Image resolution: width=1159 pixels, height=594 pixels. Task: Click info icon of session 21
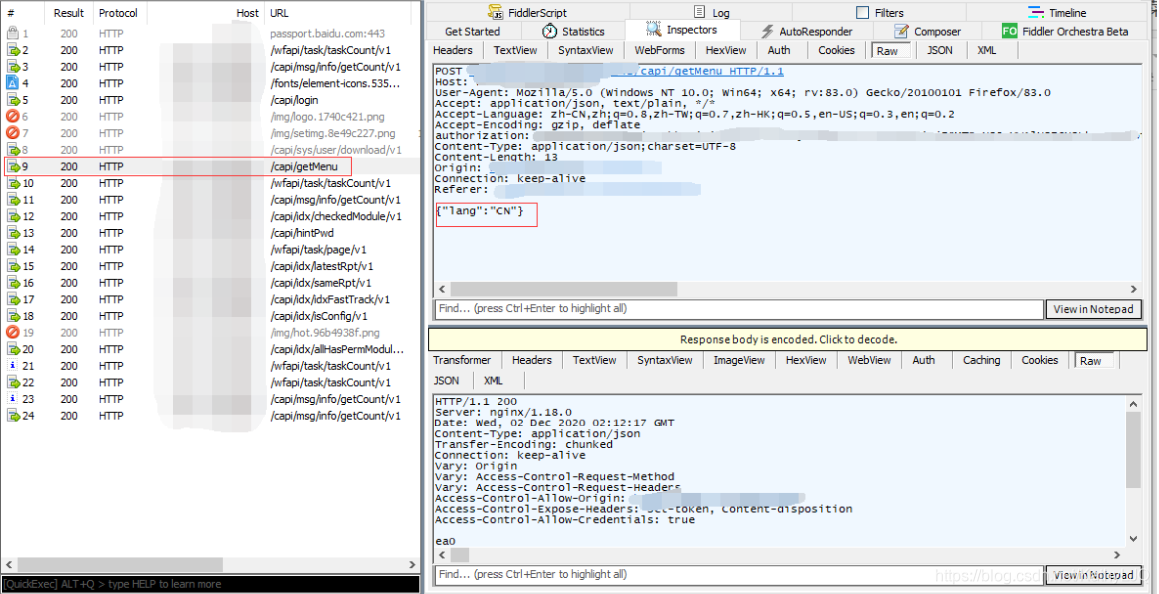pyautogui.click(x=13, y=366)
